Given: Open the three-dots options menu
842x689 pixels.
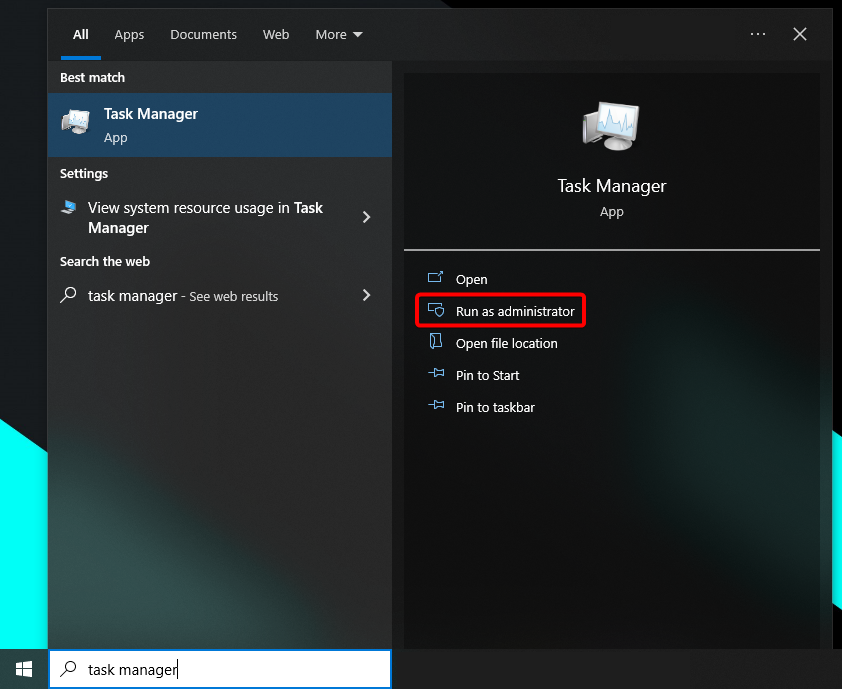Looking at the screenshot, I should [758, 34].
